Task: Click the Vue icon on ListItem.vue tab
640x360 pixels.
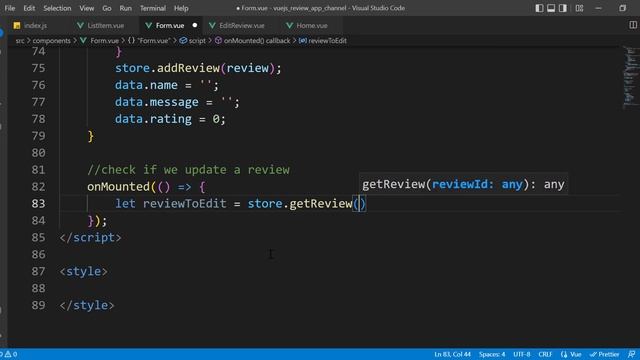Action: [x=80, y=25]
